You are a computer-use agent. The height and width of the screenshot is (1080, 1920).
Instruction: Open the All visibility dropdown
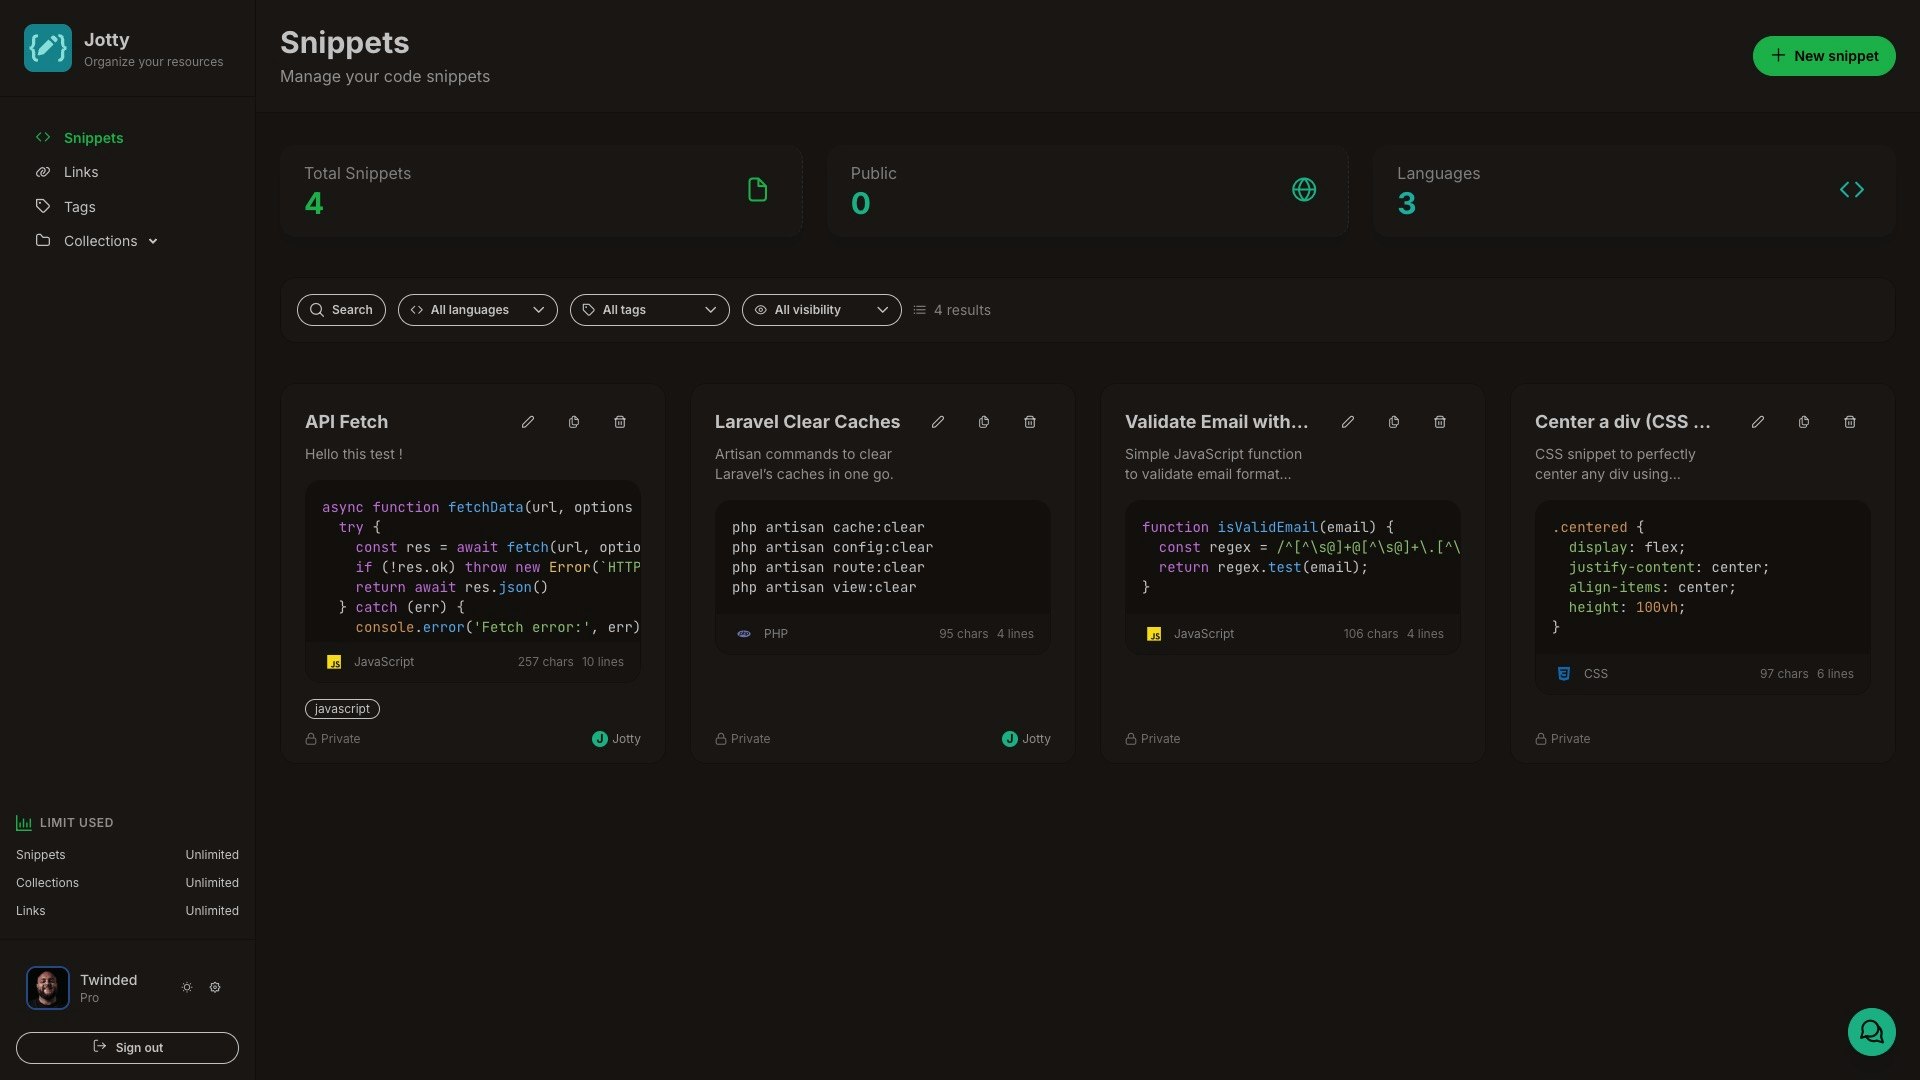[822, 310]
